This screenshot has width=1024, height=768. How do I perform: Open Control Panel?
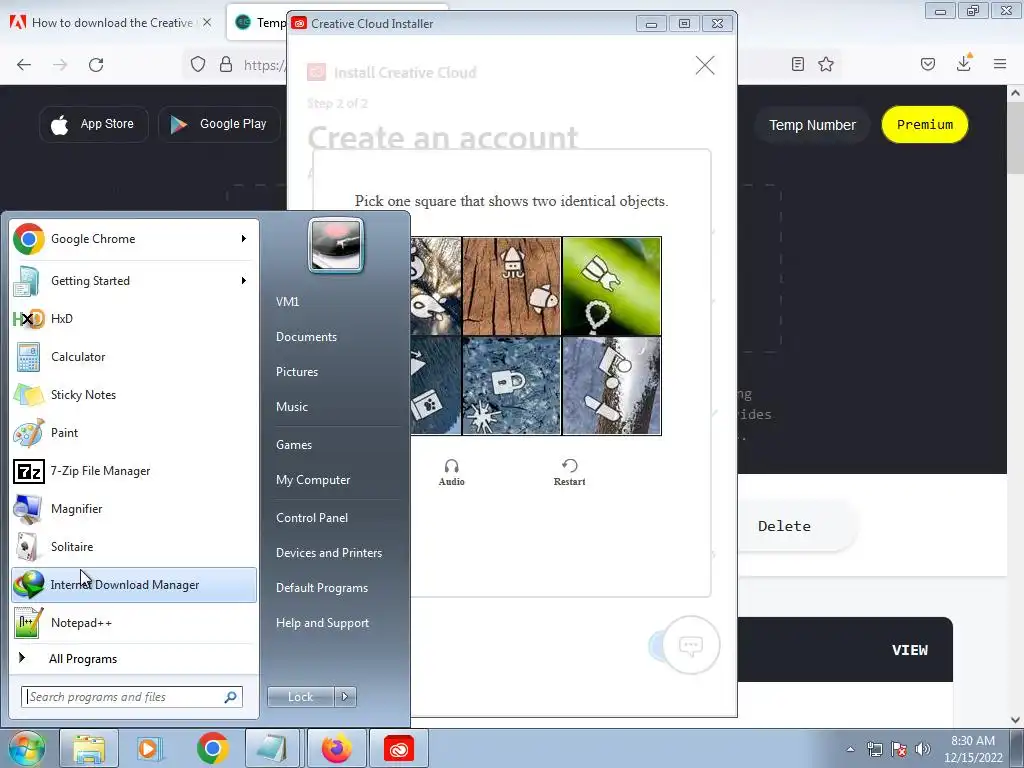[312, 518]
